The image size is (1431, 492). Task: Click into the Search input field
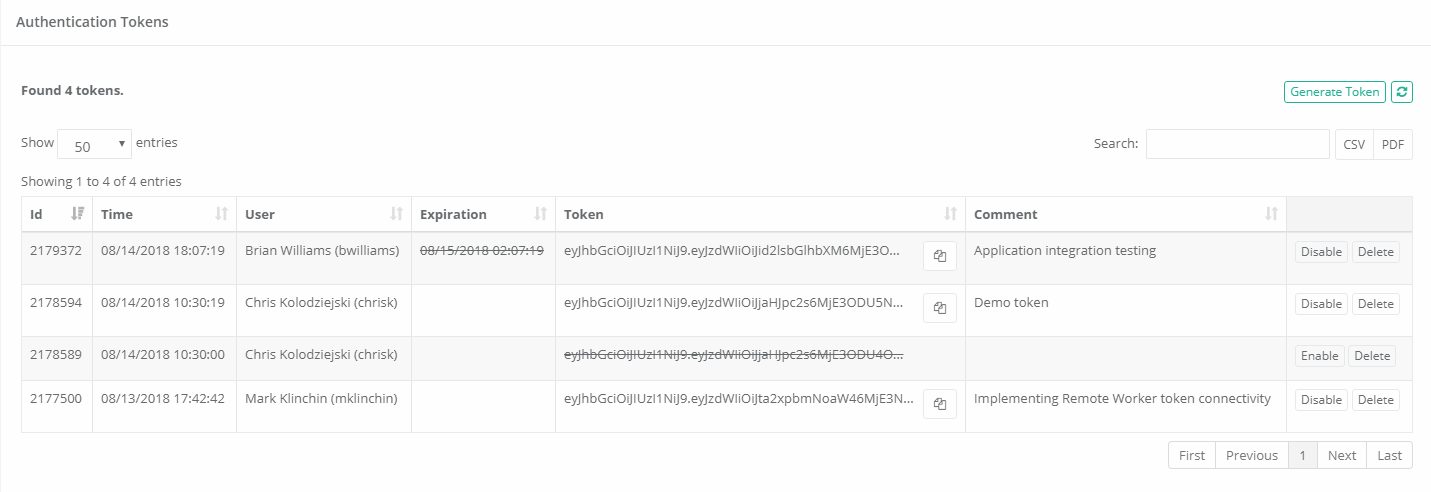pos(1237,144)
